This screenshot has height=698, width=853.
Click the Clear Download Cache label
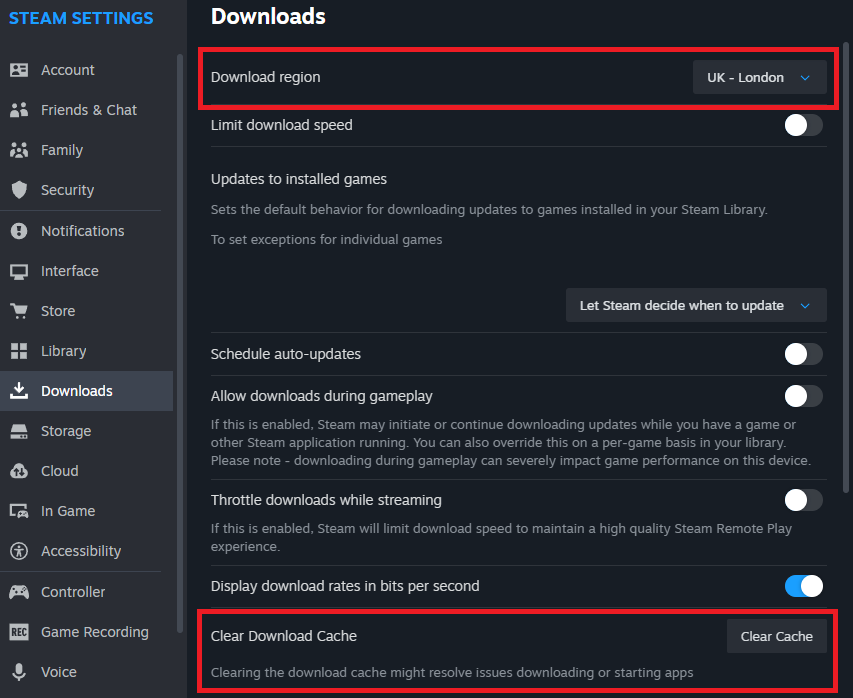pos(283,636)
